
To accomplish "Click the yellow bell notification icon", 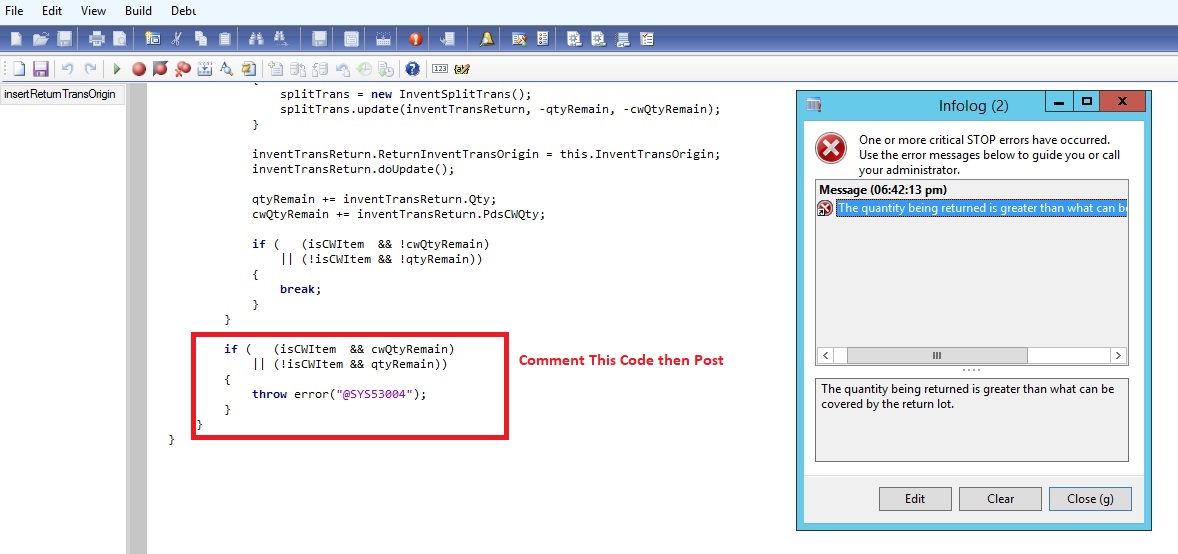I will coord(487,38).
